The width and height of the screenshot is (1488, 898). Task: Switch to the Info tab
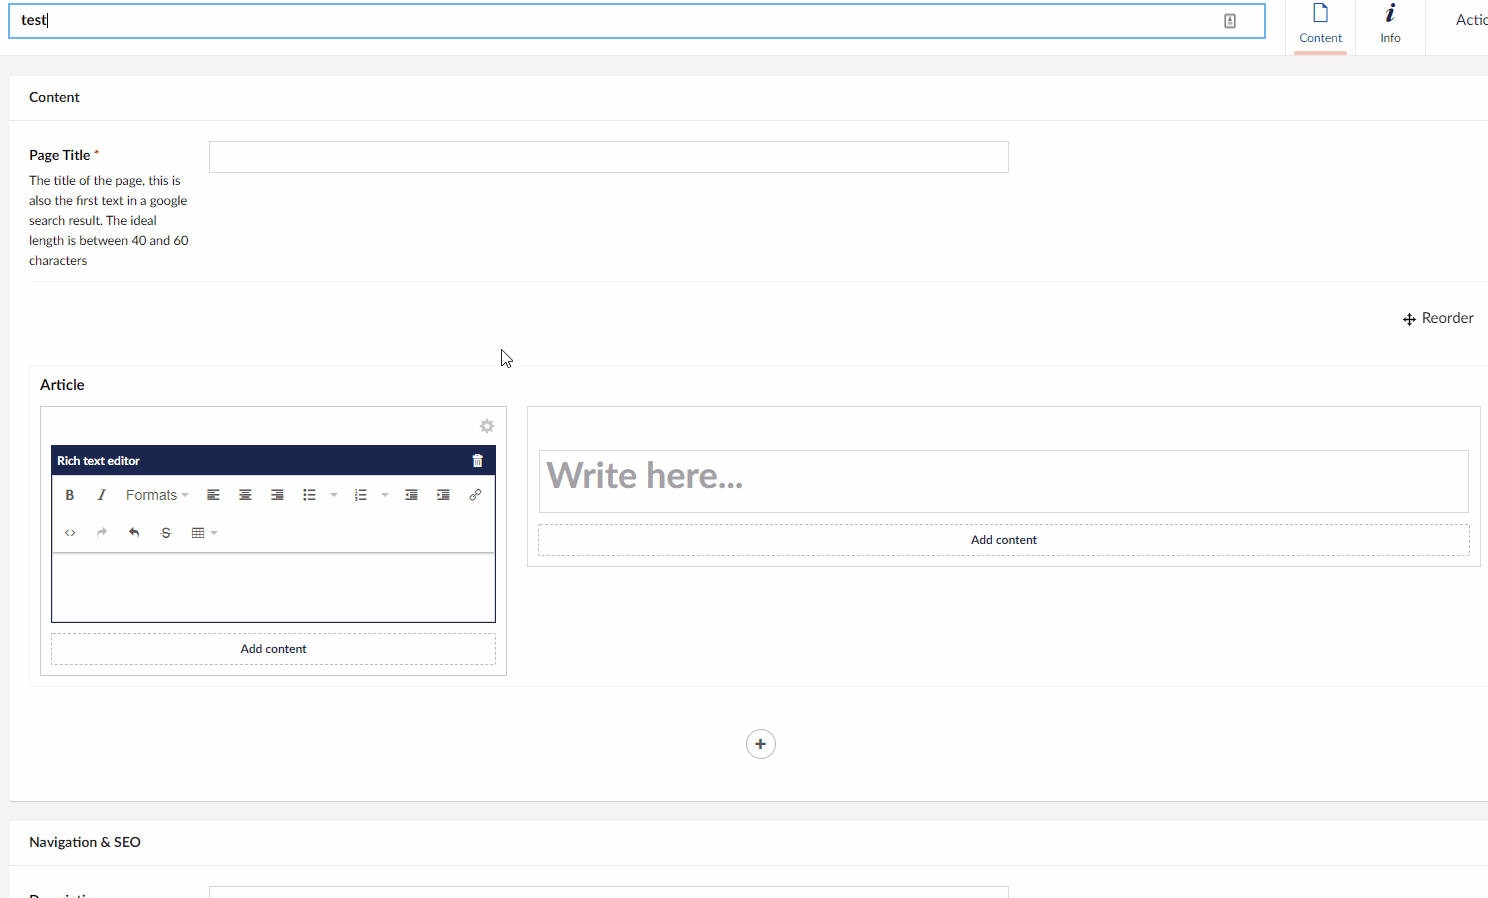(1390, 27)
